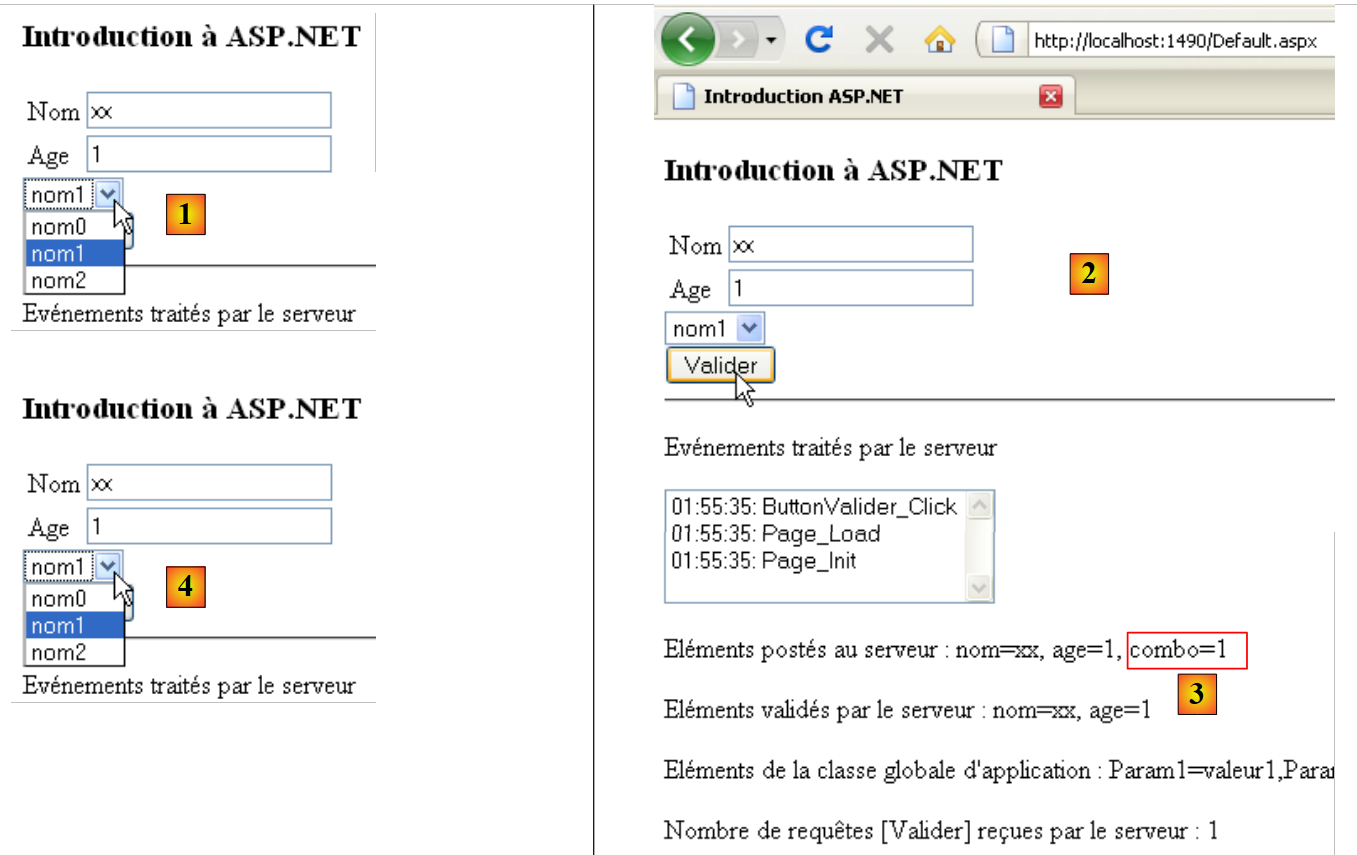
Task: Click the events listbox scroll down arrow
Action: coord(980,589)
